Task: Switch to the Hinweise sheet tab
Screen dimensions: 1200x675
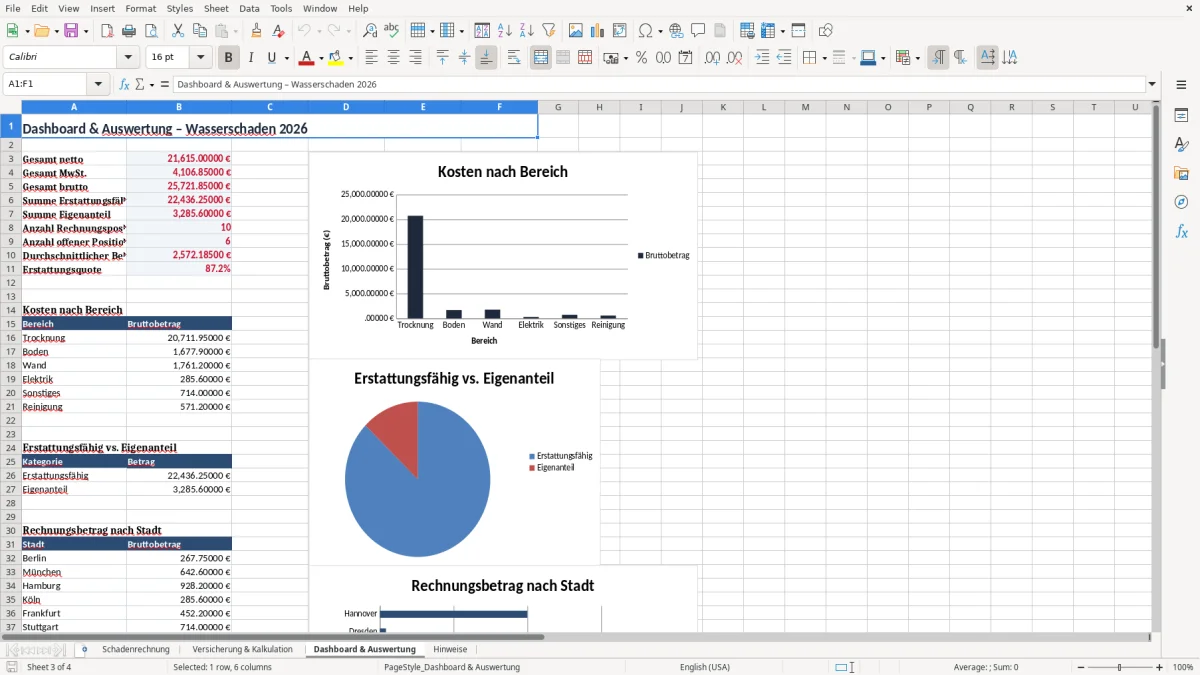Action: 450,649
